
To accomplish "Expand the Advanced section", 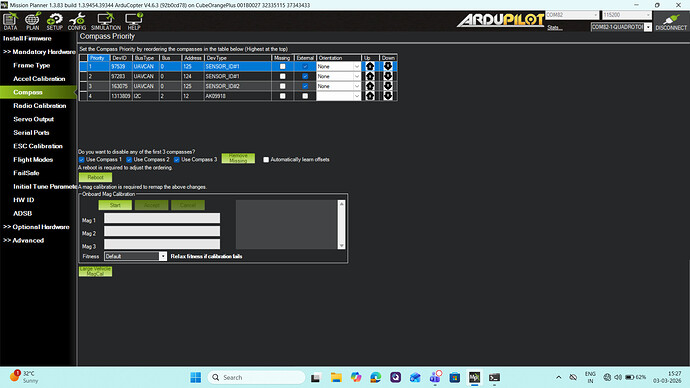I will [x=24, y=241].
